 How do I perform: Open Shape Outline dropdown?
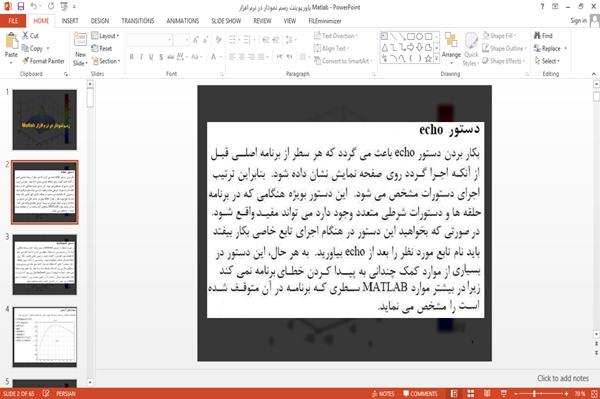click(504, 48)
